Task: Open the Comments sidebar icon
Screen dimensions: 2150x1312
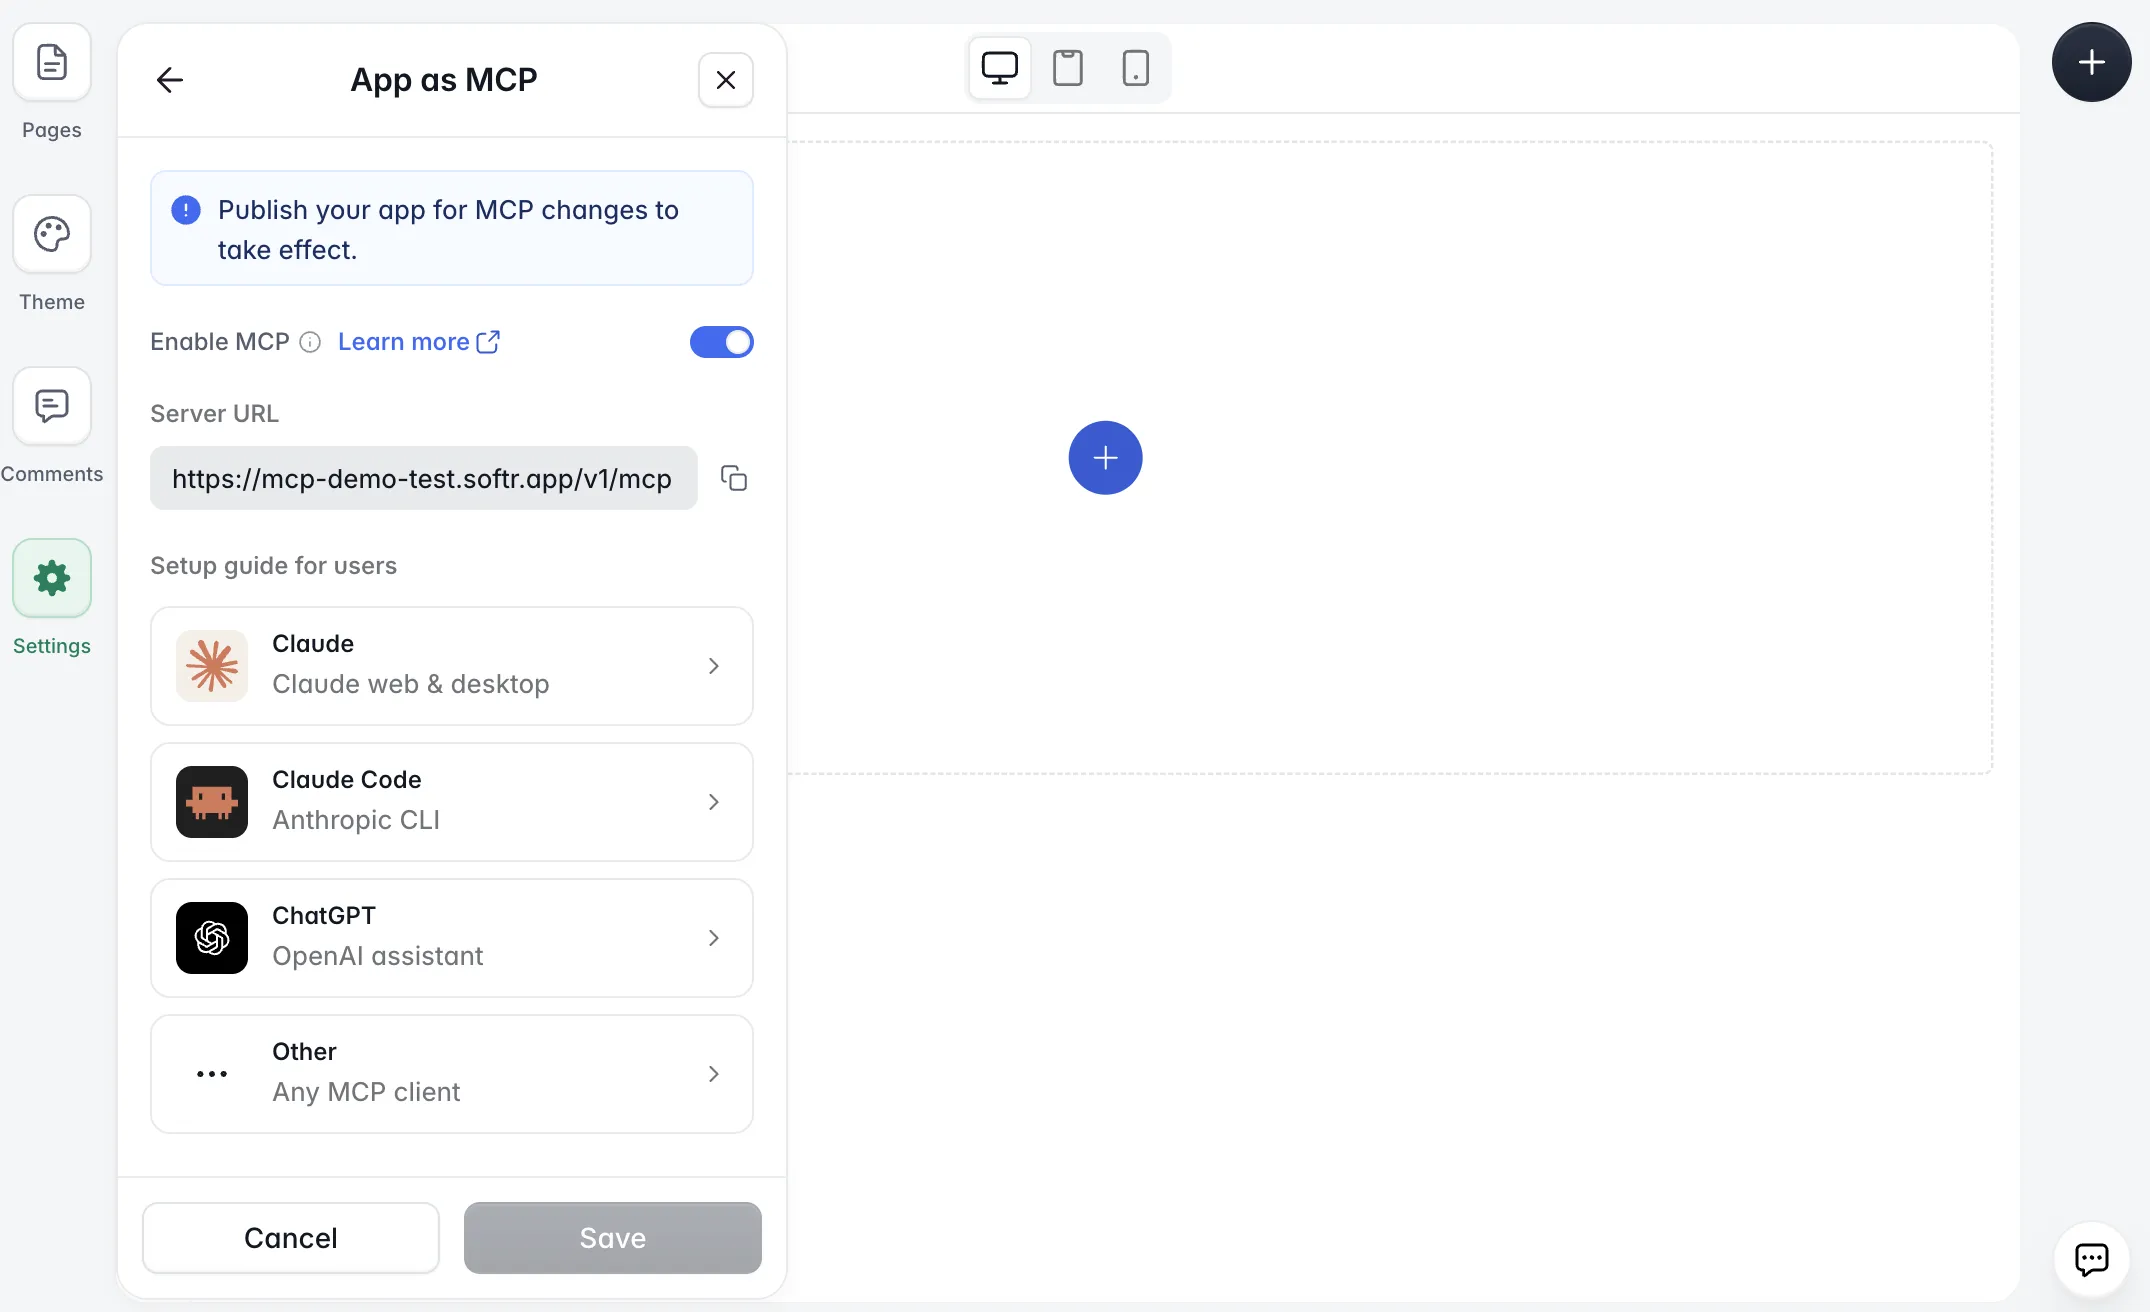Action: click(52, 406)
